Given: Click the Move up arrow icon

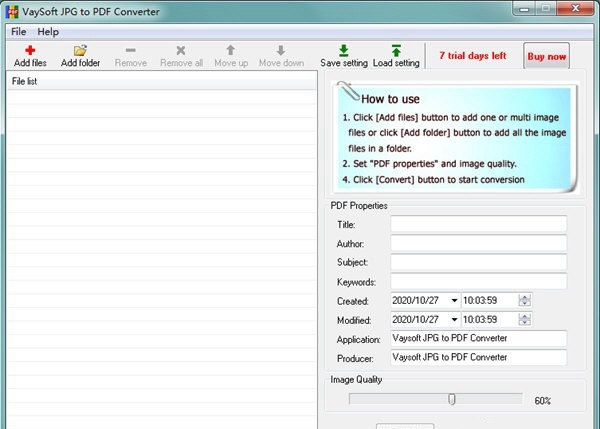Looking at the screenshot, I should 230,50.
